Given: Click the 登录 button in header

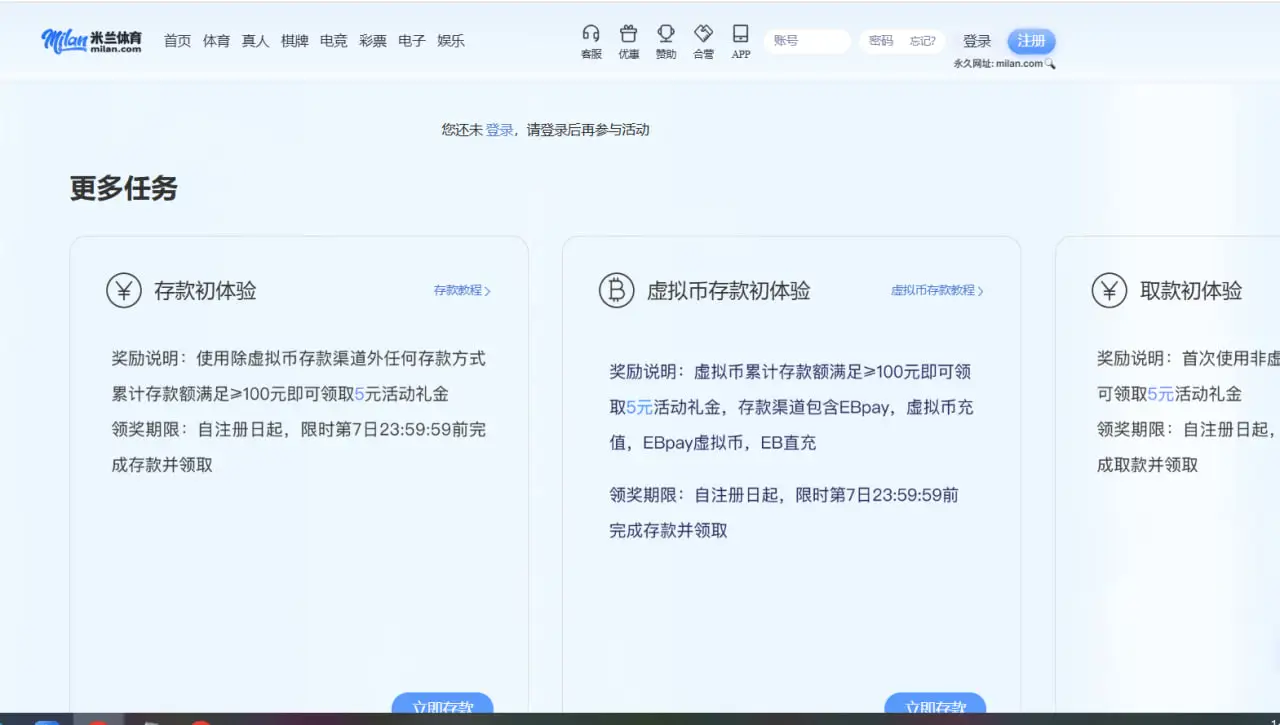Looking at the screenshot, I should [977, 41].
